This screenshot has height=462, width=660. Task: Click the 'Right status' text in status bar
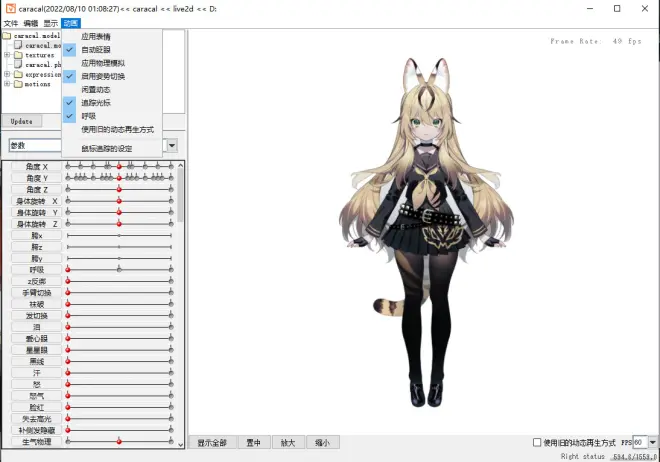(582, 457)
